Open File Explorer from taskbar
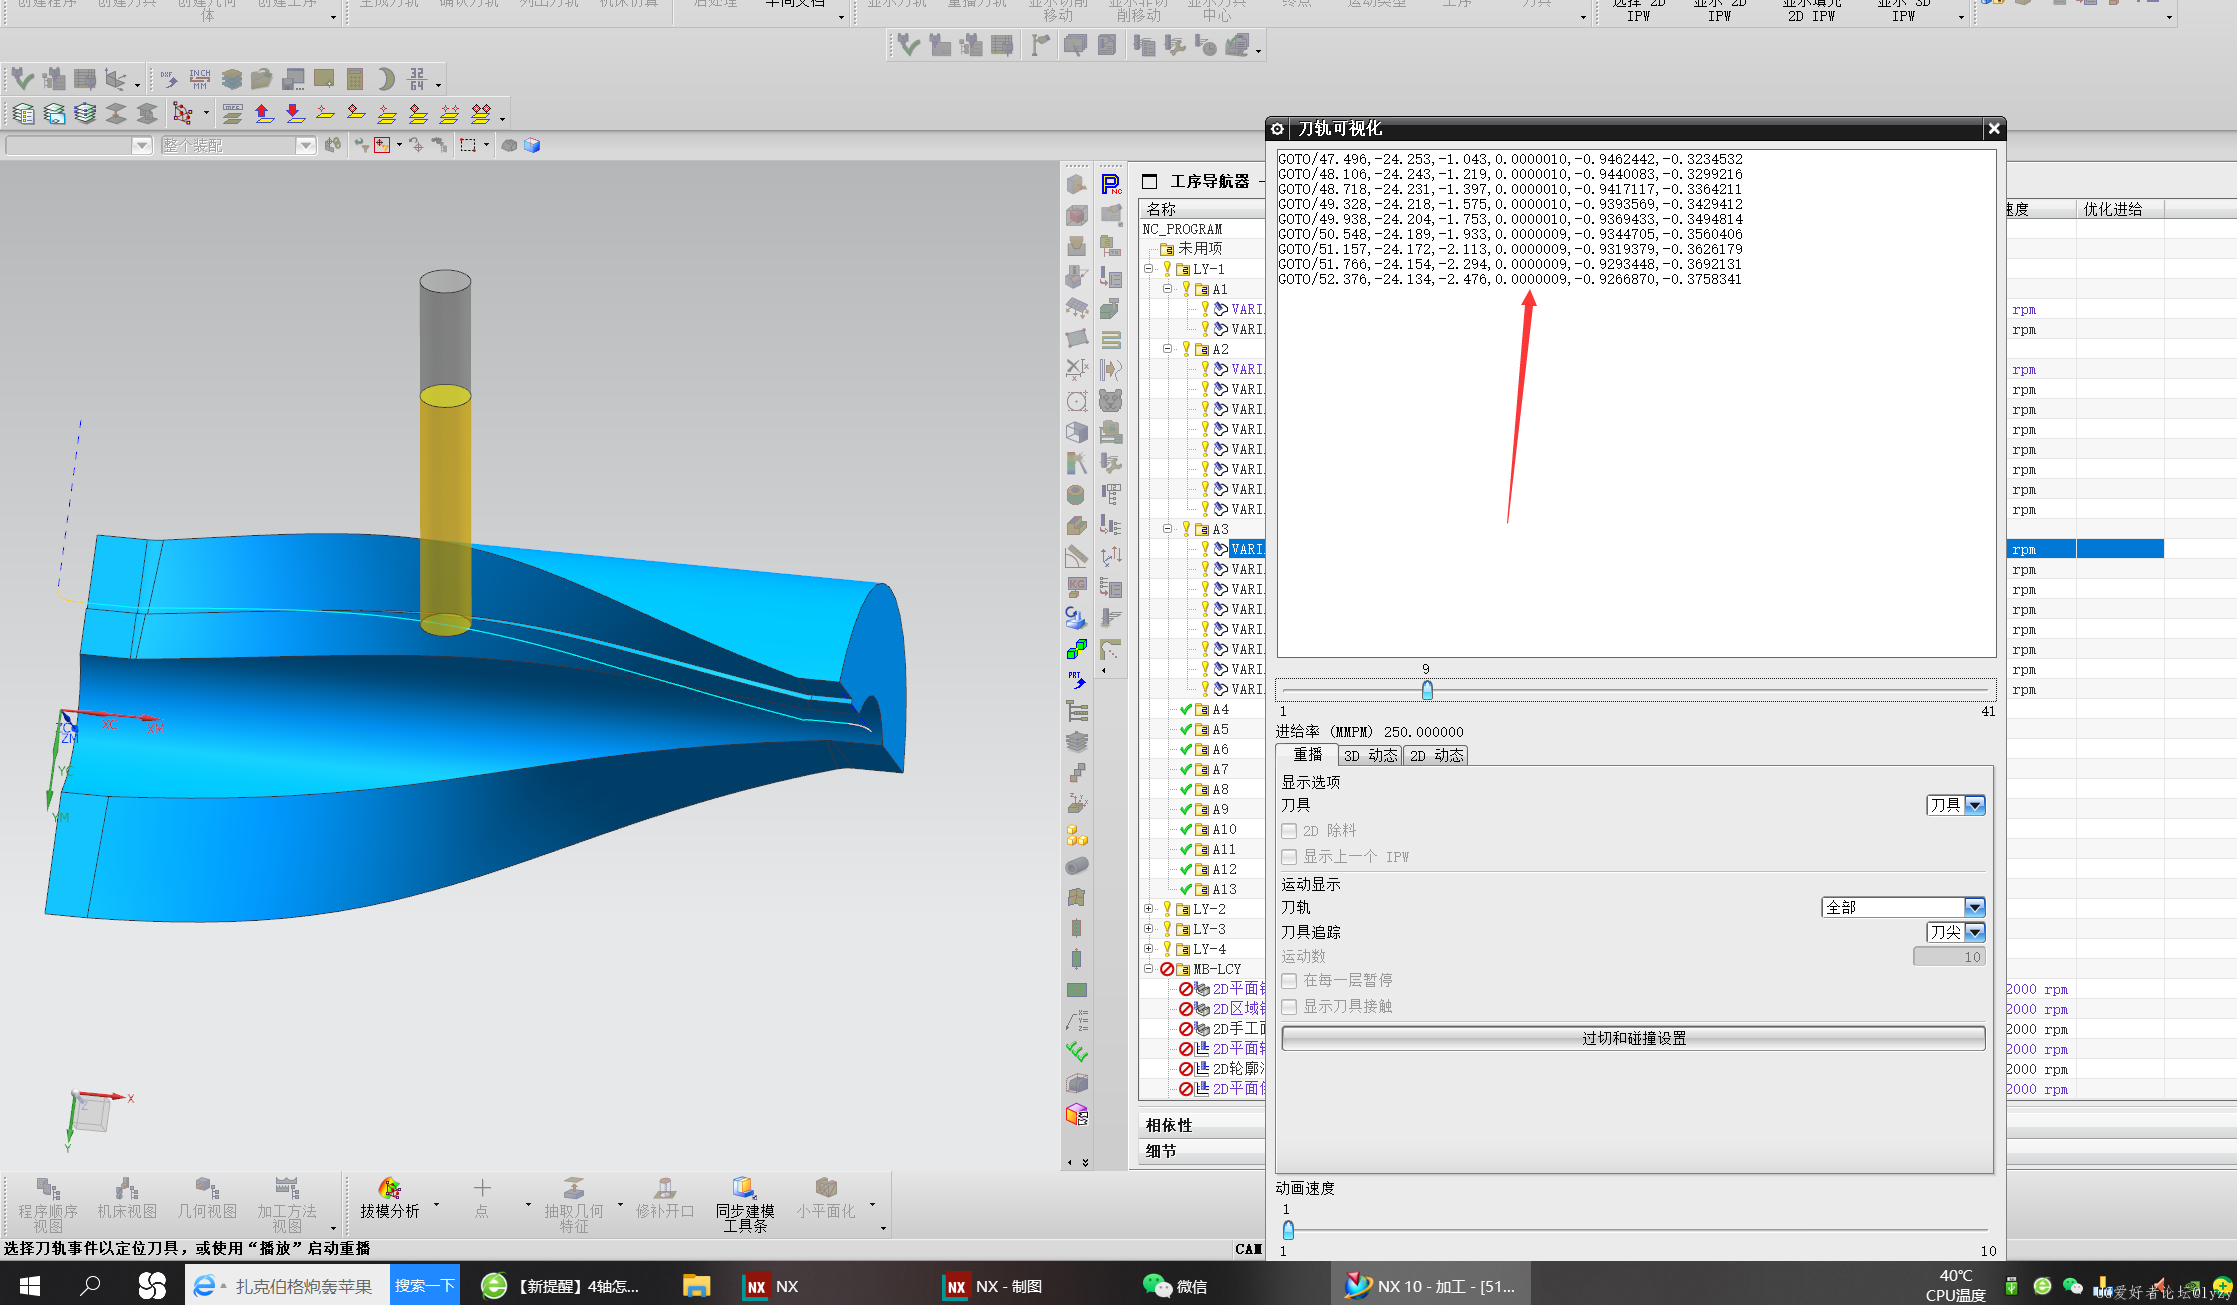This screenshot has width=2237, height=1305. [697, 1286]
